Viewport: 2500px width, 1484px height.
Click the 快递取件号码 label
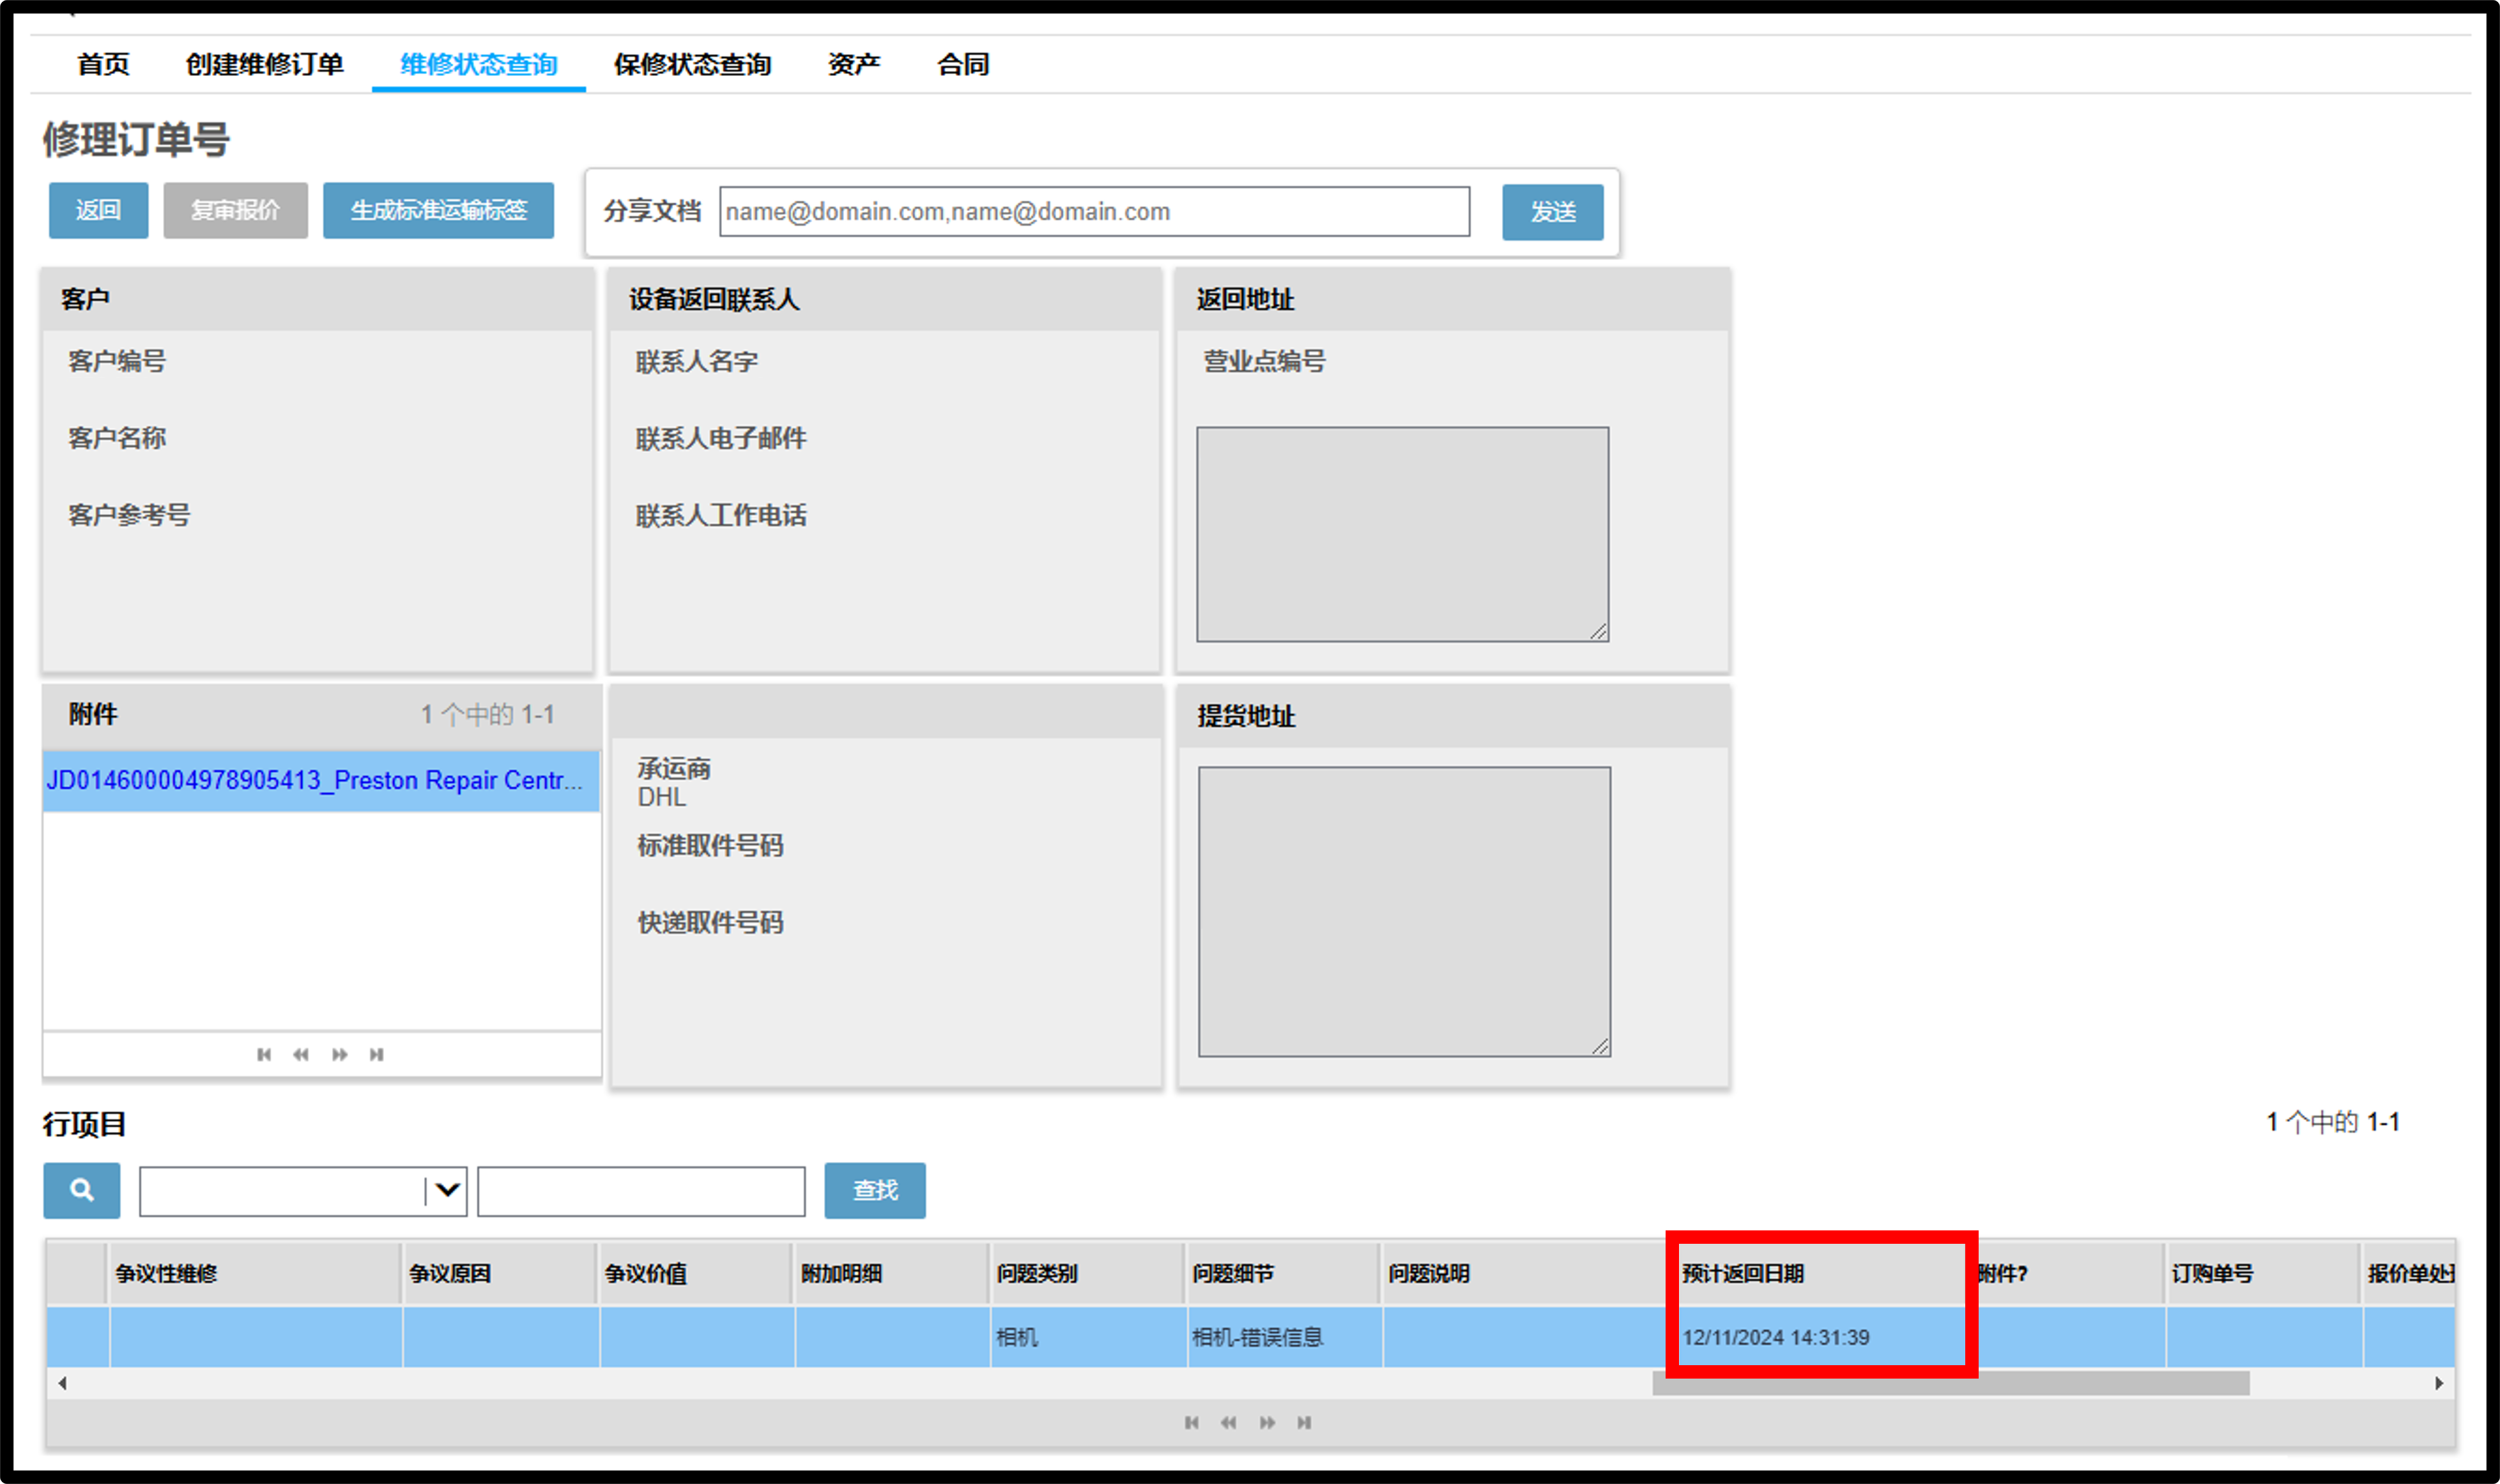711,923
